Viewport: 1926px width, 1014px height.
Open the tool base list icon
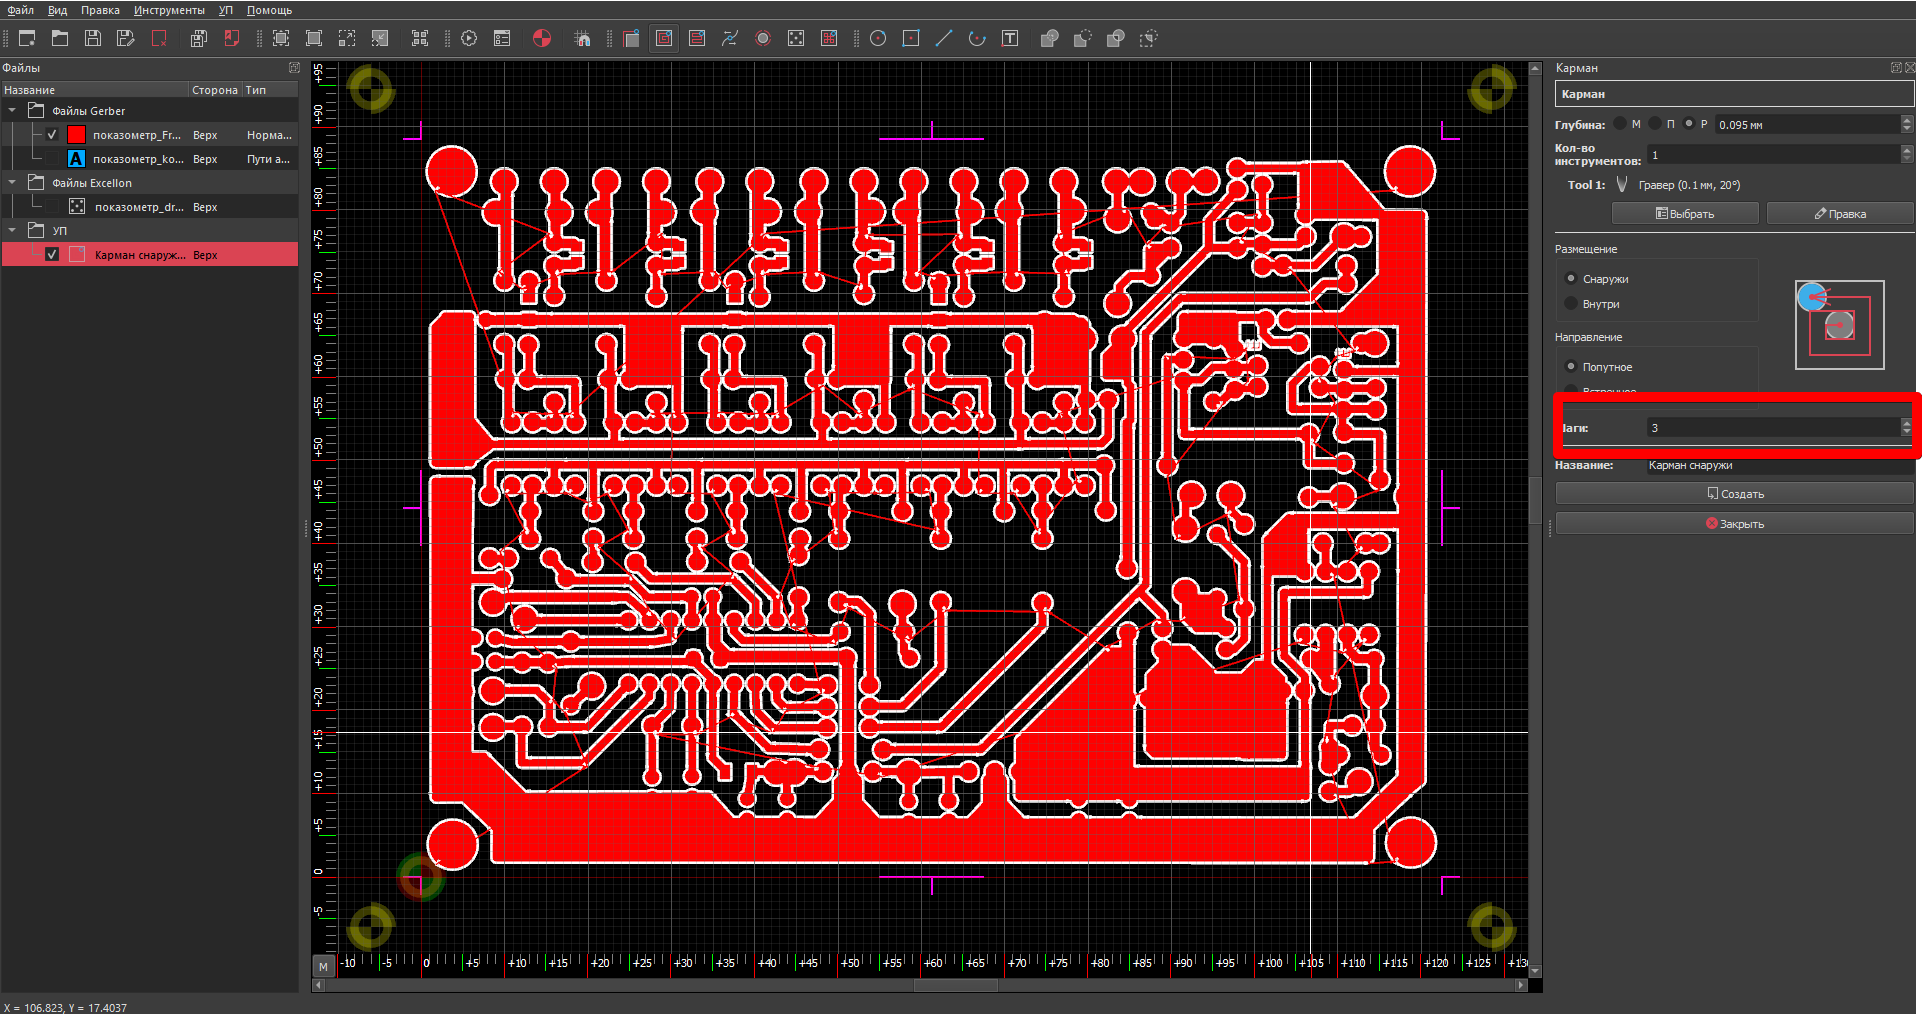(502, 38)
